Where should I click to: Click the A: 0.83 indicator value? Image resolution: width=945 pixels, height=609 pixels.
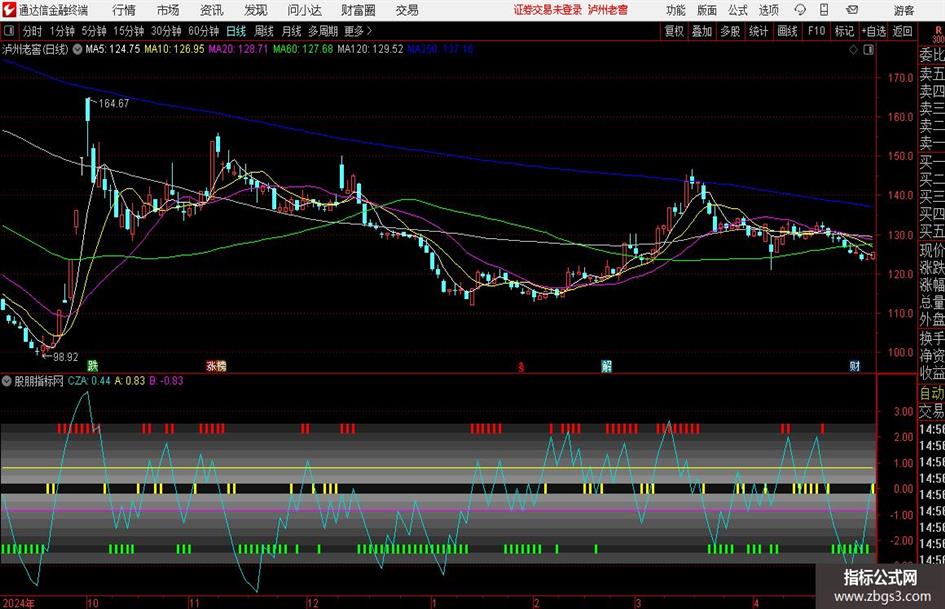click(130, 380)
